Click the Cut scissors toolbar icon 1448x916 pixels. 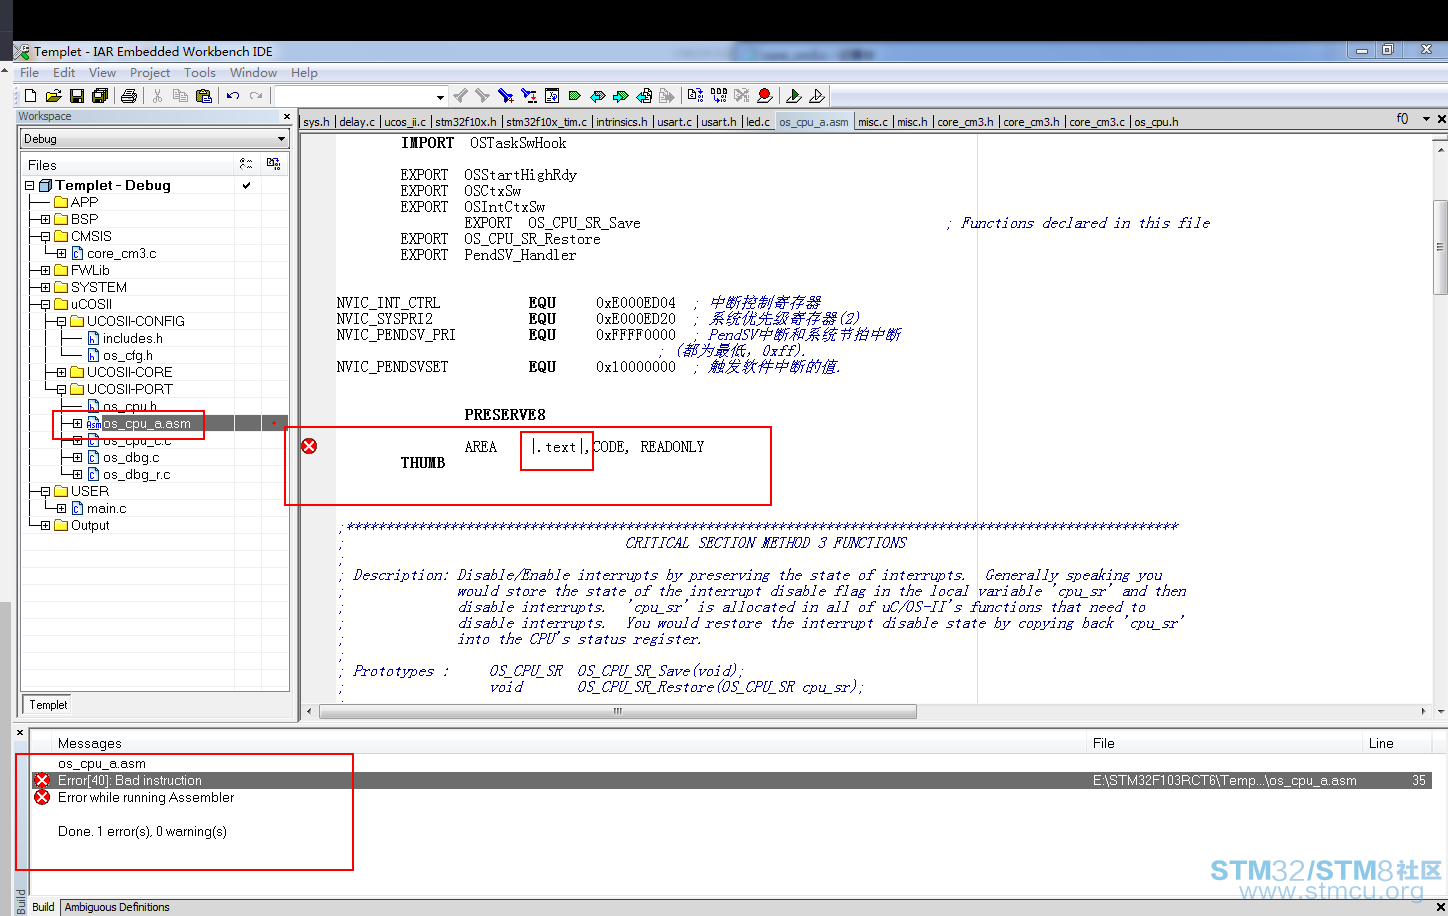[157, 96]
